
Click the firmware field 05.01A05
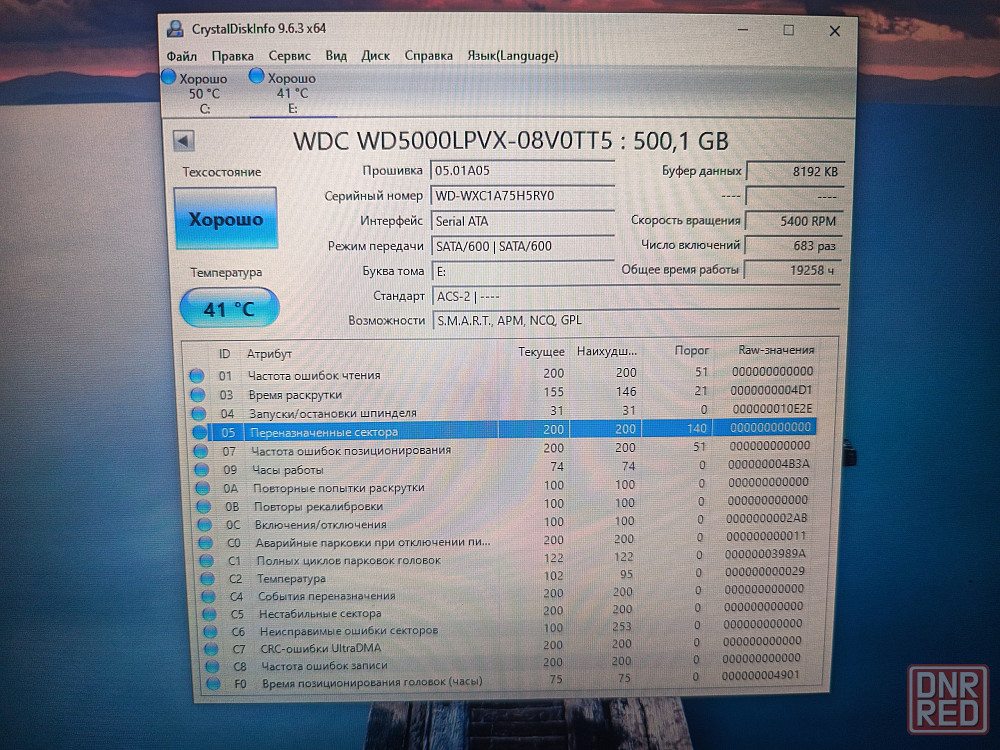(522, 171)
